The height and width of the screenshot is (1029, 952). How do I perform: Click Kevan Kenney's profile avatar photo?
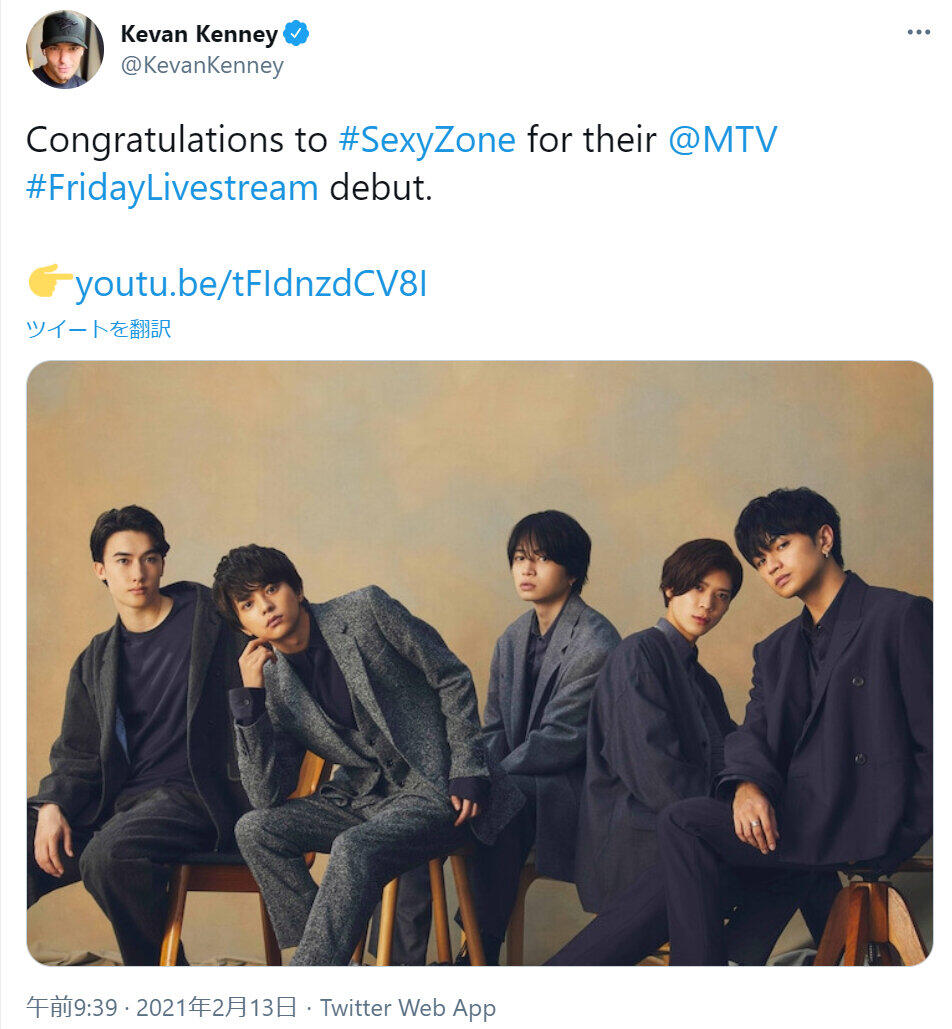(65, 50)
